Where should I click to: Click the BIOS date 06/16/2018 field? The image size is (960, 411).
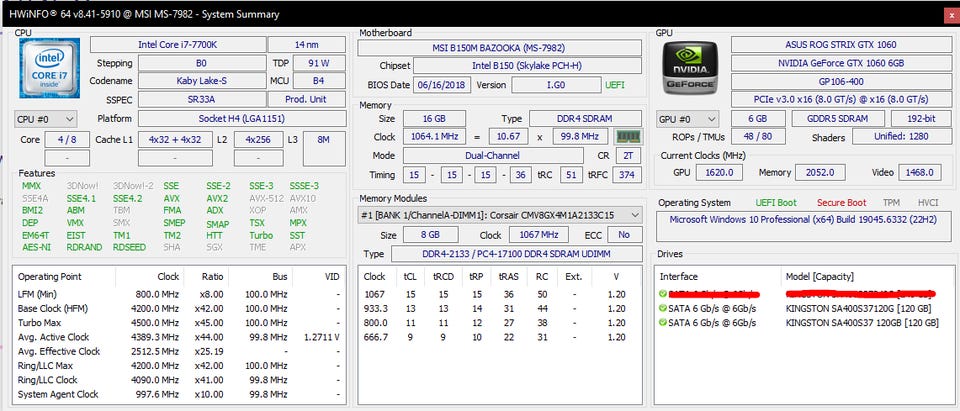point(441,85)
